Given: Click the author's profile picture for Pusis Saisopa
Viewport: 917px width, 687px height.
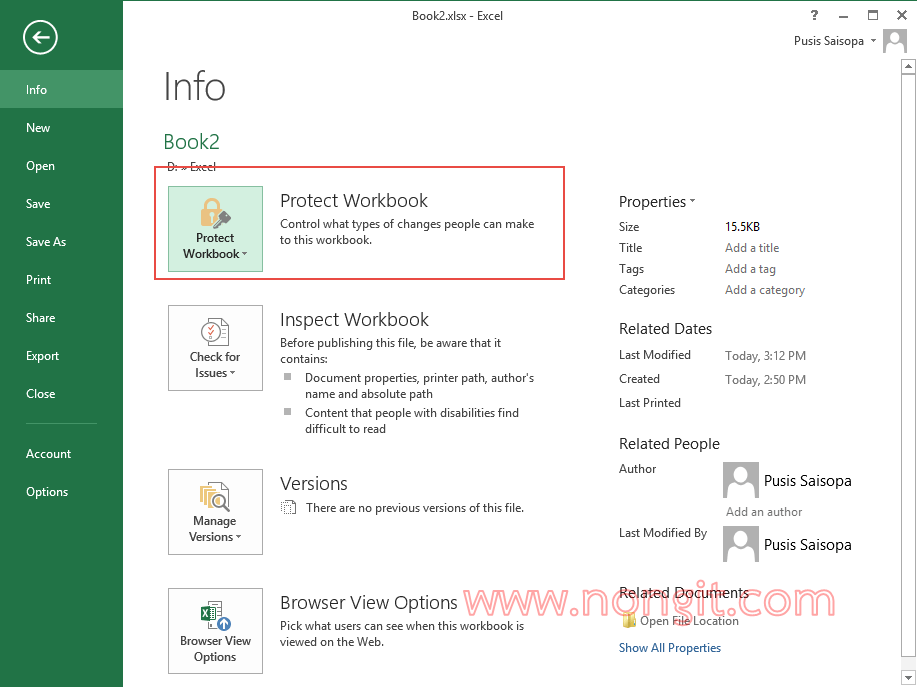Looking at the screenshot, I should (x=740, y=481).
